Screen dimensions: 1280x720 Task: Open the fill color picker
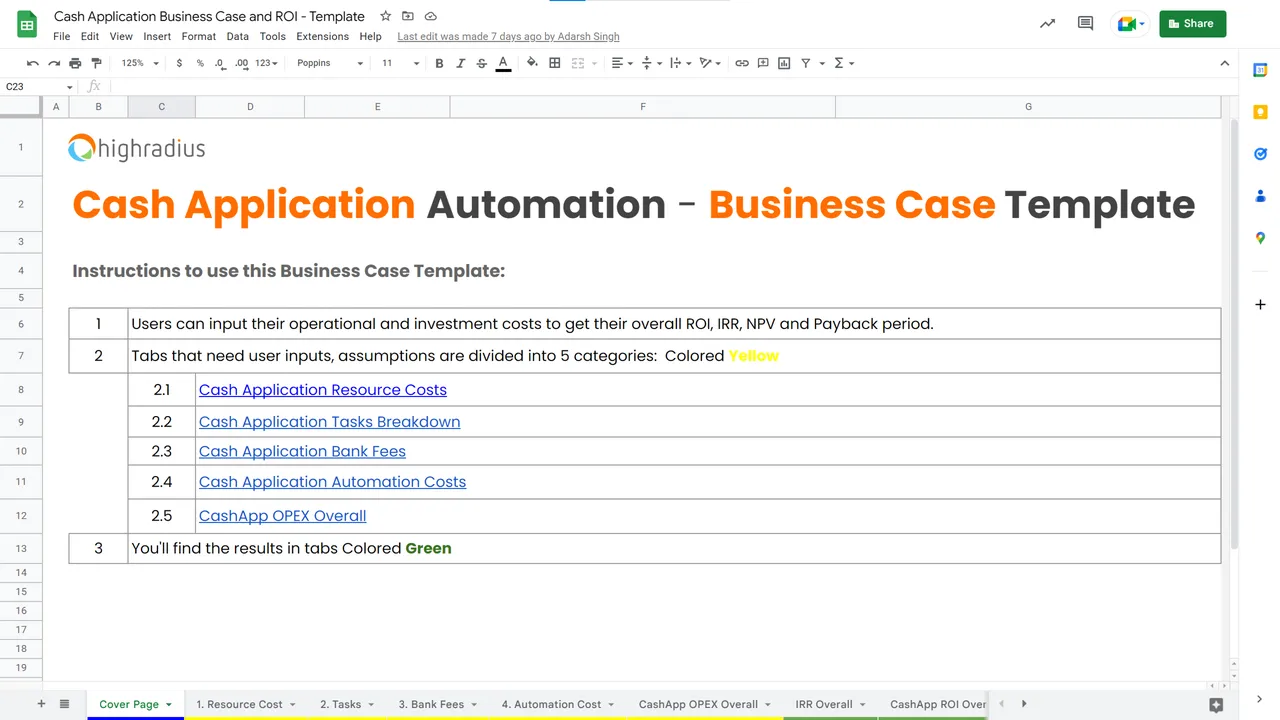pos(532,63)
